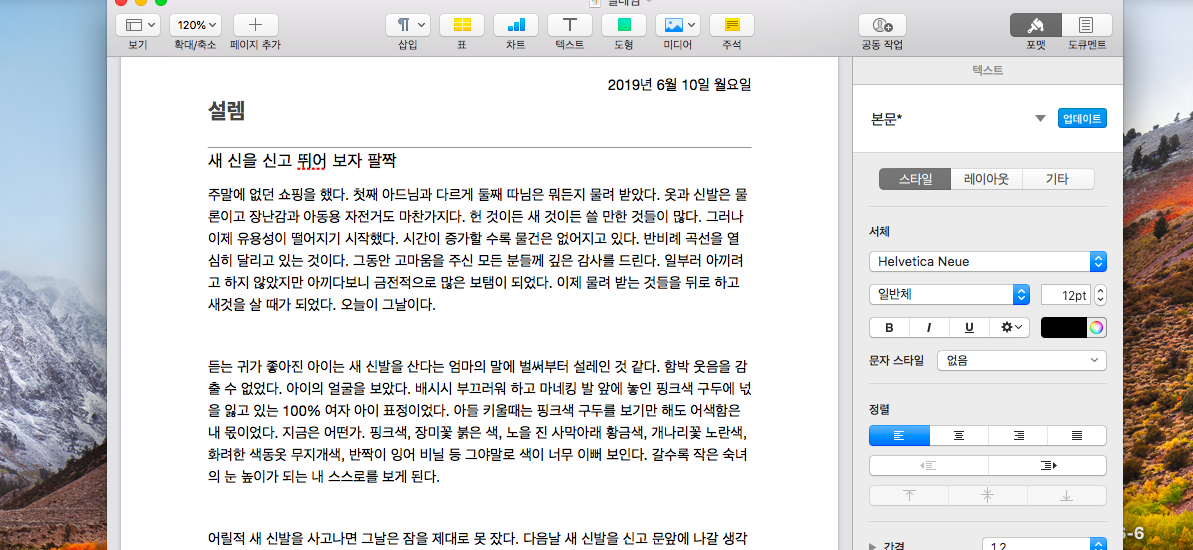
Task: Click the 텍스트 inspector panel header
Action: 988,70
